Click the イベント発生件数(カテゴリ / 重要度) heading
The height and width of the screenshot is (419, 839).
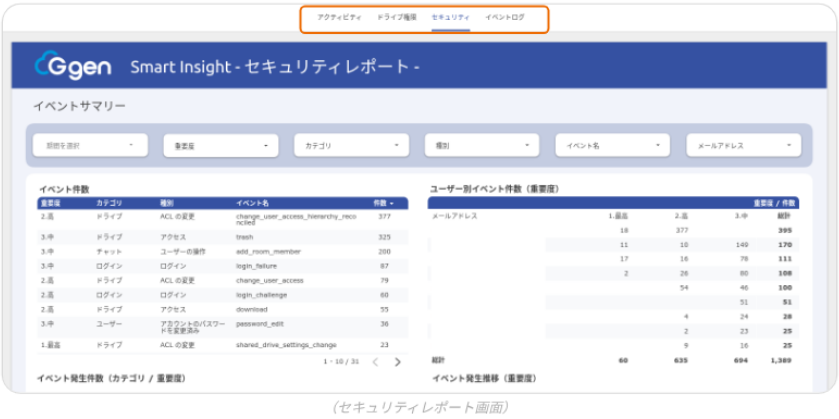pos(111,378)
